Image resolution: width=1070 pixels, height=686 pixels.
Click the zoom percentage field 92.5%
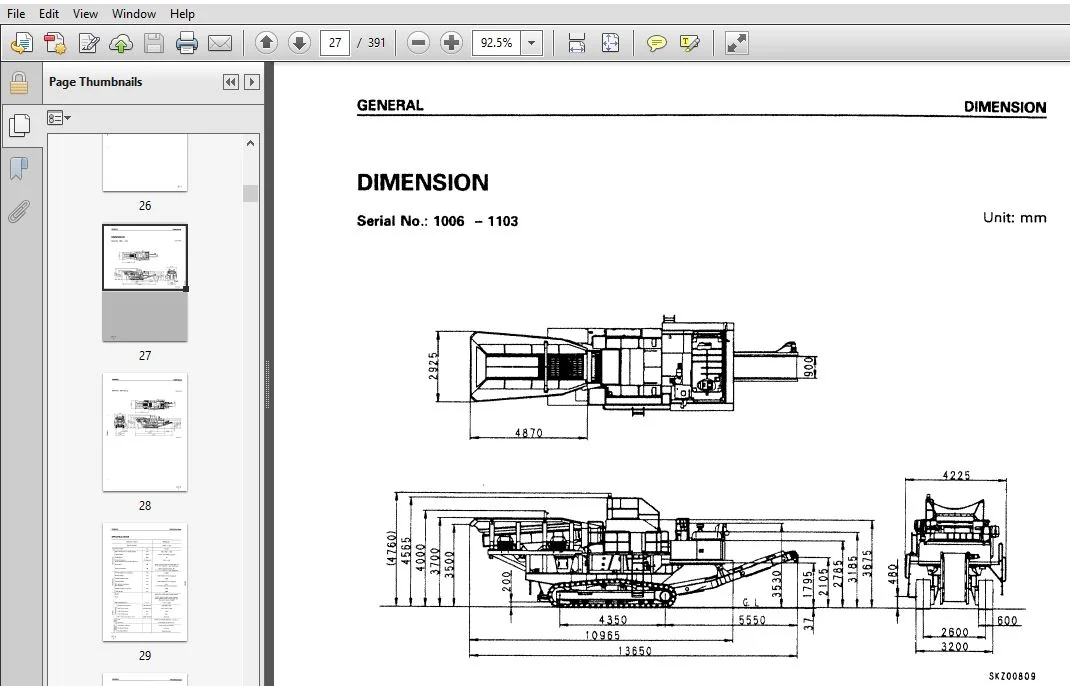496,43
